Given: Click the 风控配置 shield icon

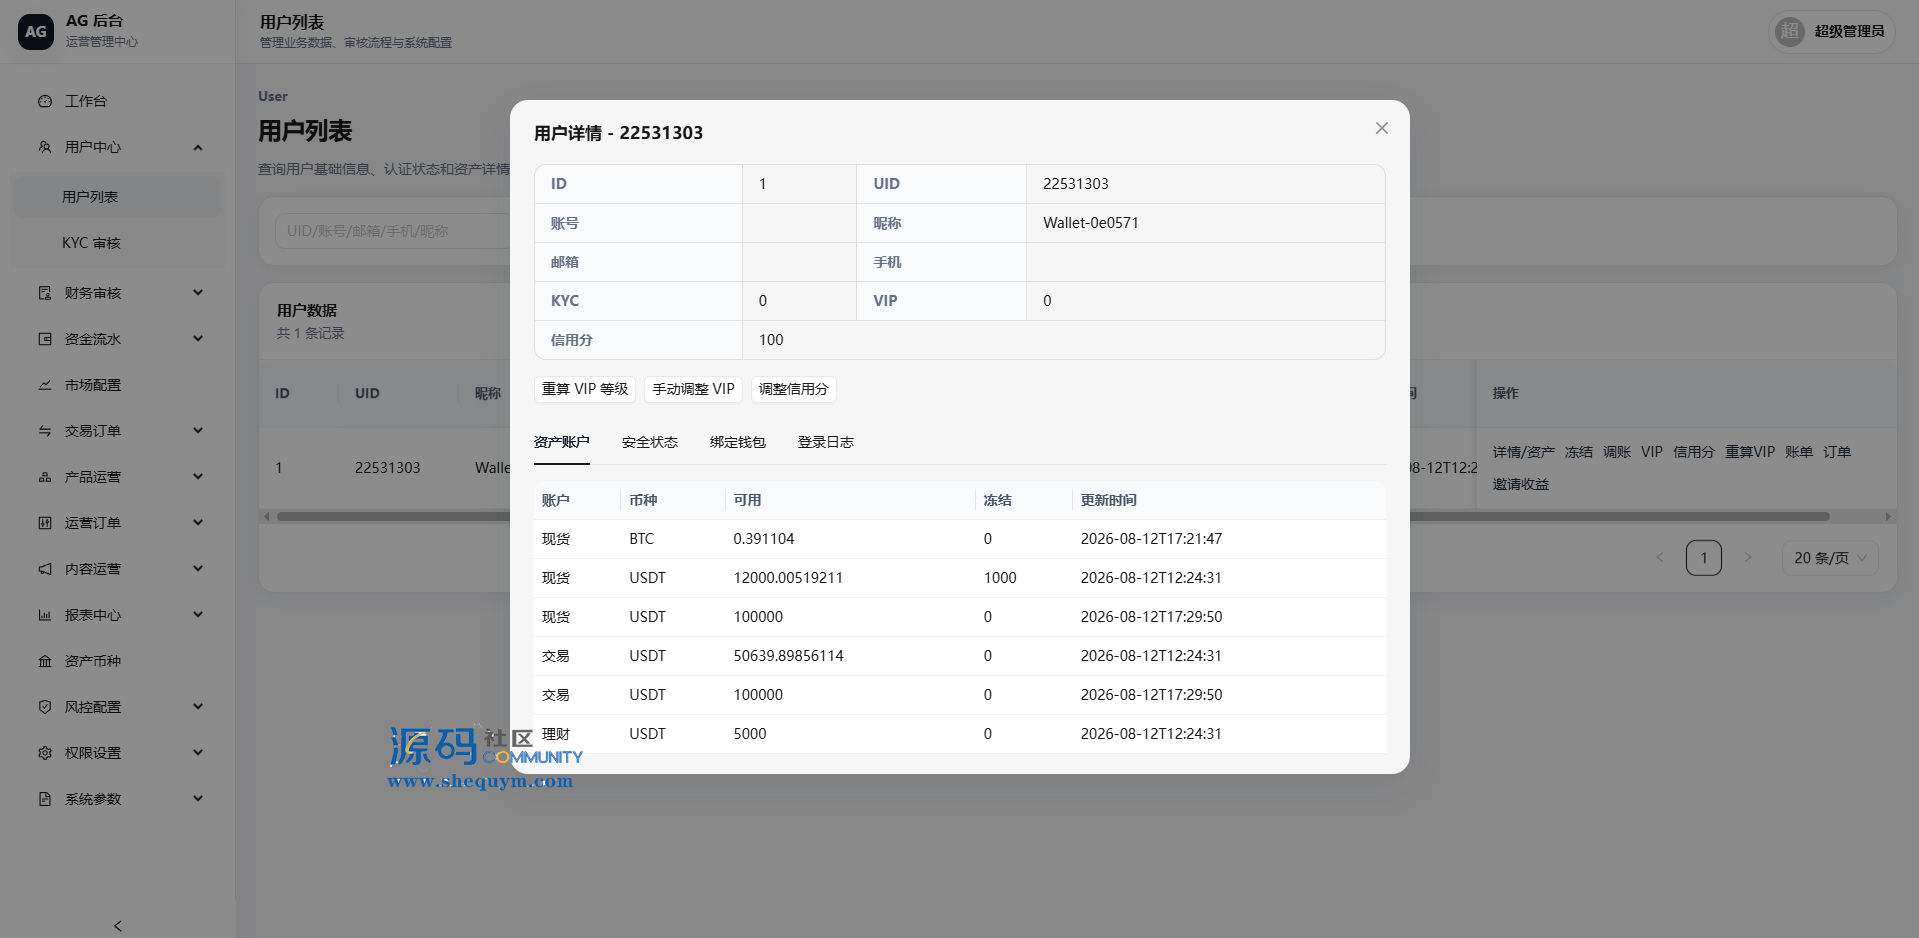Looking at the screenshot, I should [45, 707].
